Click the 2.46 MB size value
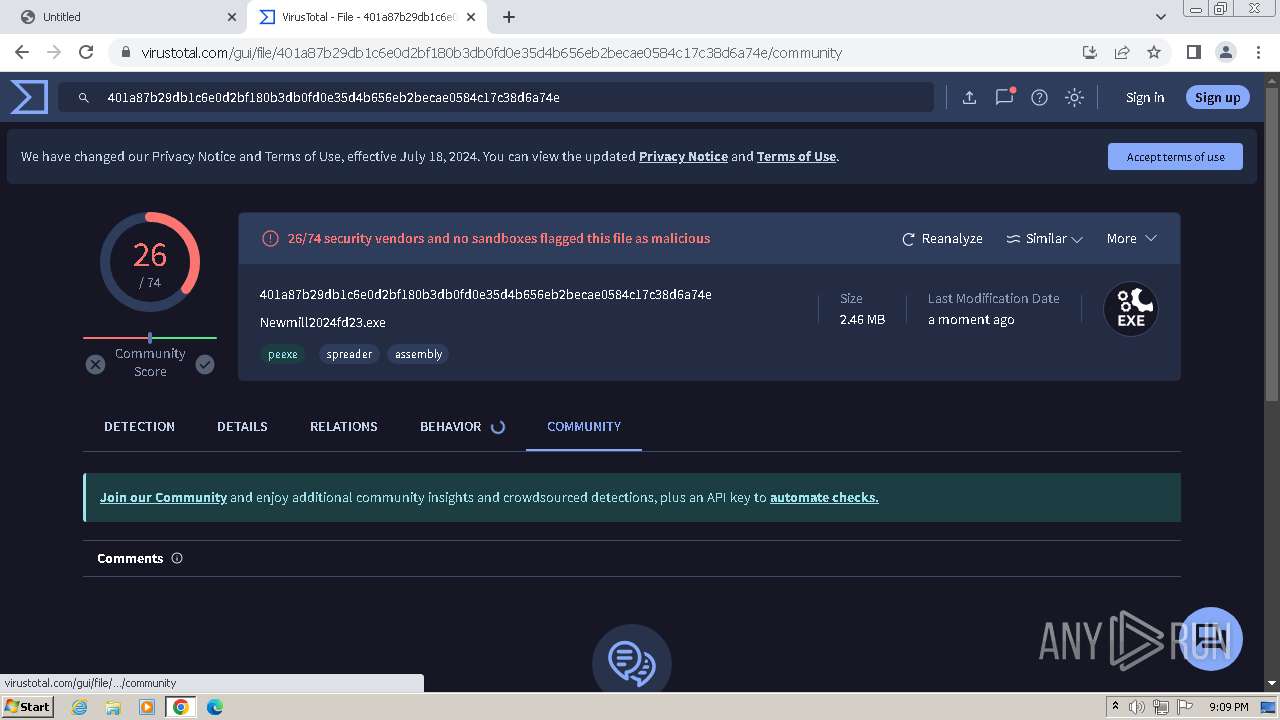 click(862, 320)
